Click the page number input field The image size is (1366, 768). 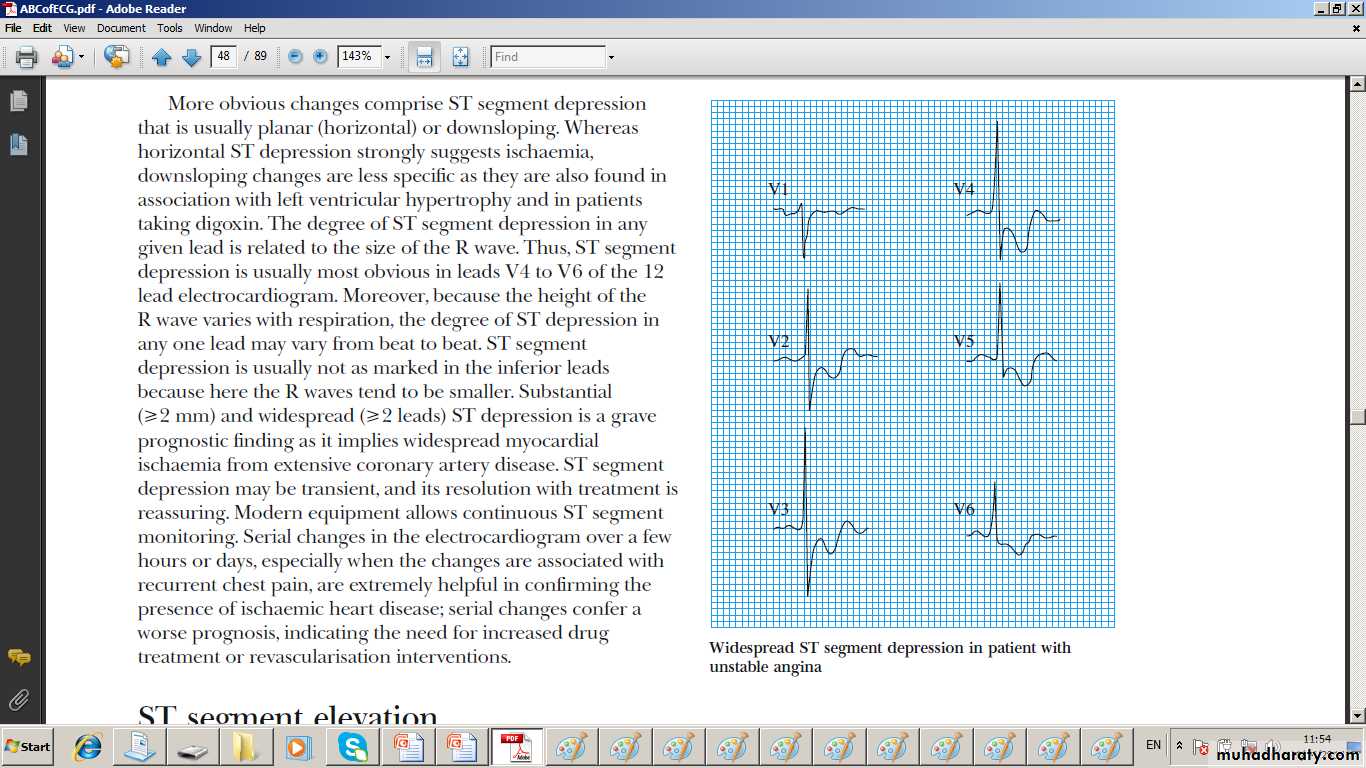[223, 57]
